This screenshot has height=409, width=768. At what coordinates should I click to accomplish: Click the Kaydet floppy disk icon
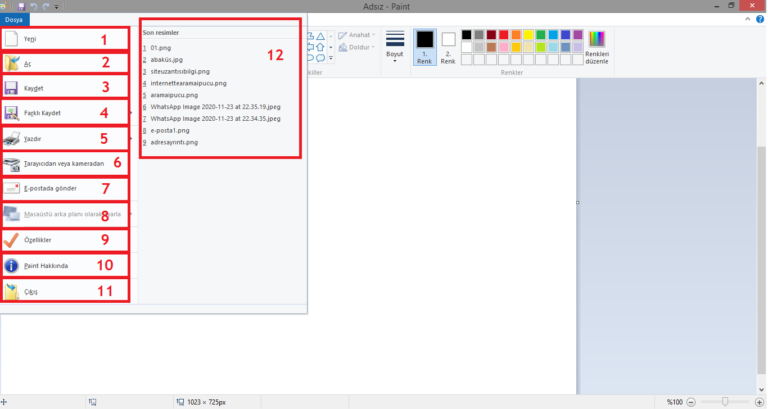11,88
